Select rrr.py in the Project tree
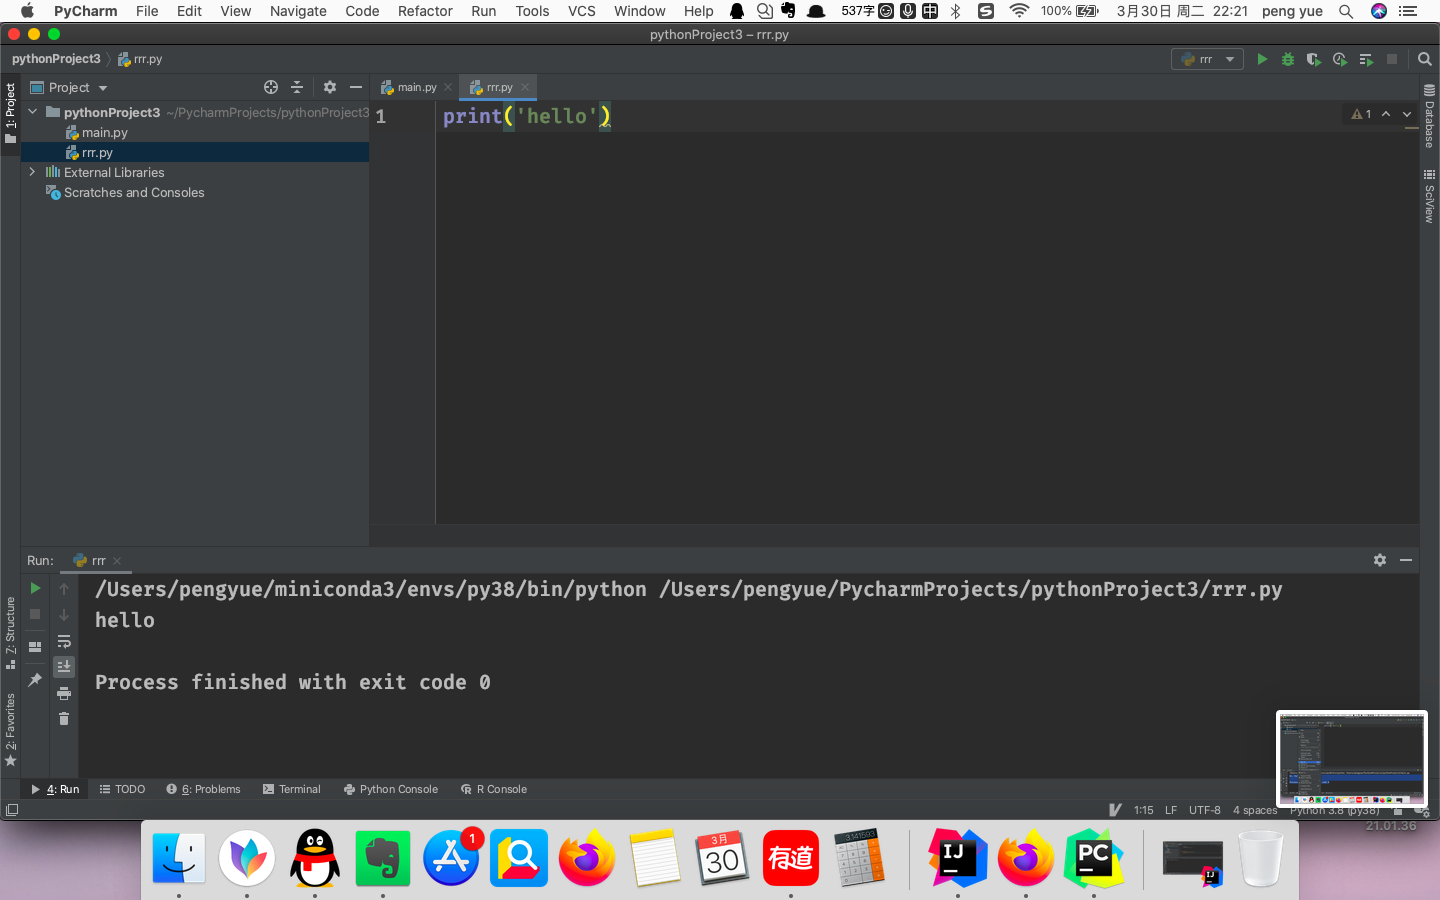The height and width of the screenshot is (900, 1440). [x=97, y=152]
